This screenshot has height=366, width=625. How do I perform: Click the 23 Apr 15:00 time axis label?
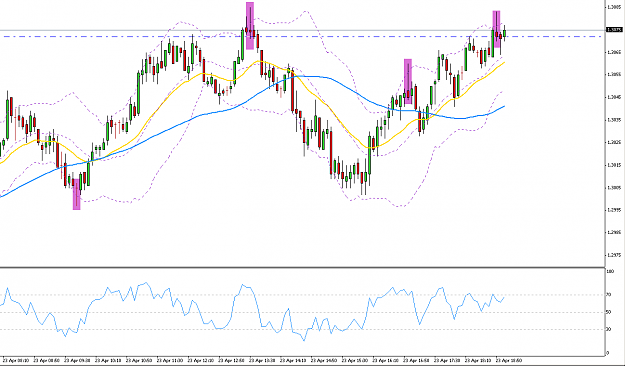pyautogui.click(x=354, y=360)
